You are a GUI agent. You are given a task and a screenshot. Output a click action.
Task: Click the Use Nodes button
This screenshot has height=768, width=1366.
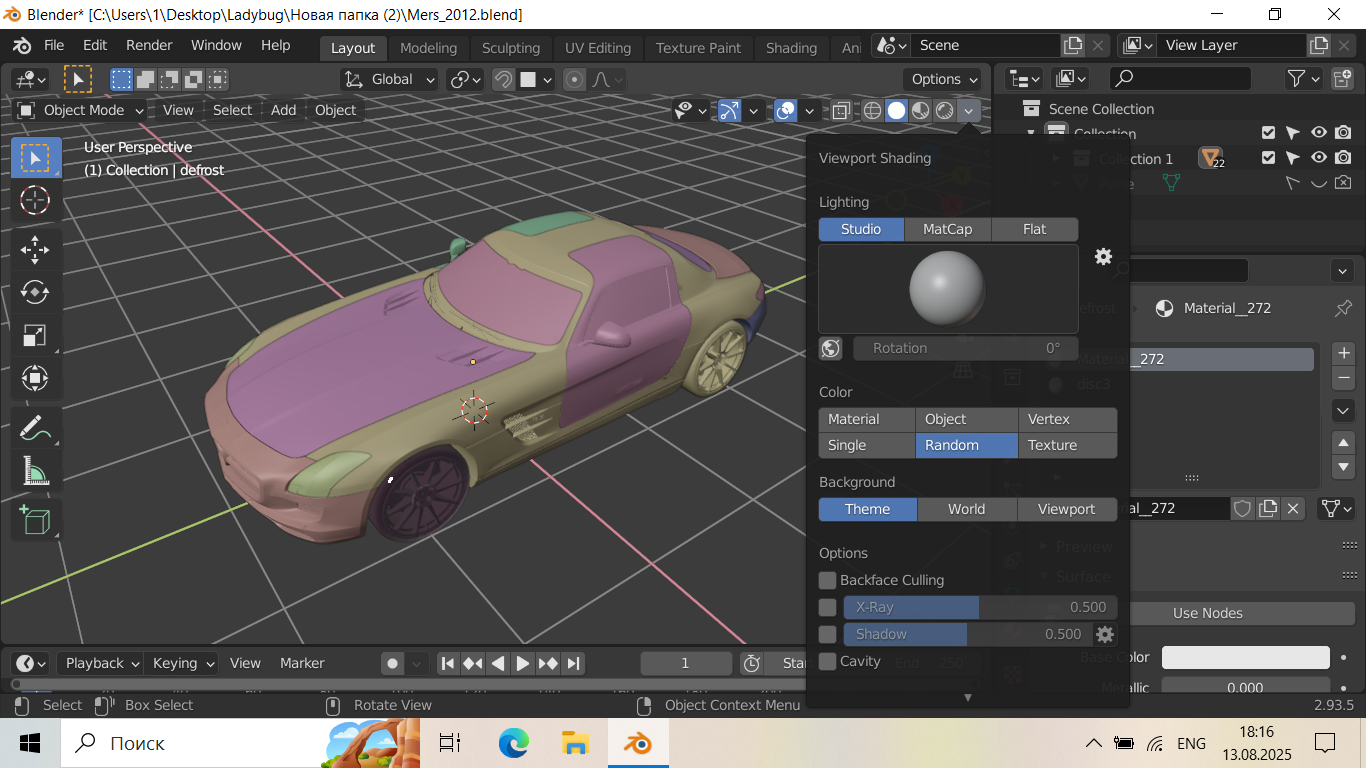pyautogui.click(x=1207, y=613)
